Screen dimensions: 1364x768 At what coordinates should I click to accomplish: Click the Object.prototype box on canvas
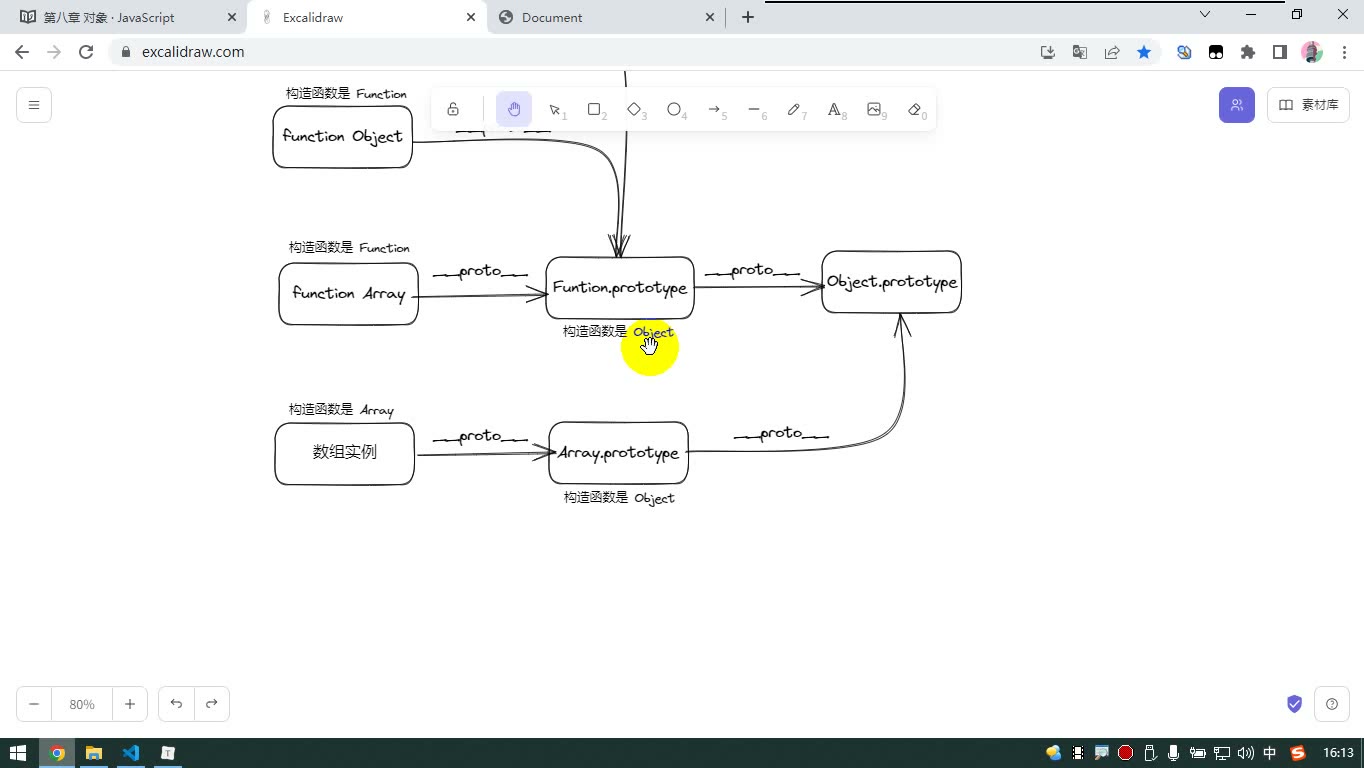(x=892, y=282)
